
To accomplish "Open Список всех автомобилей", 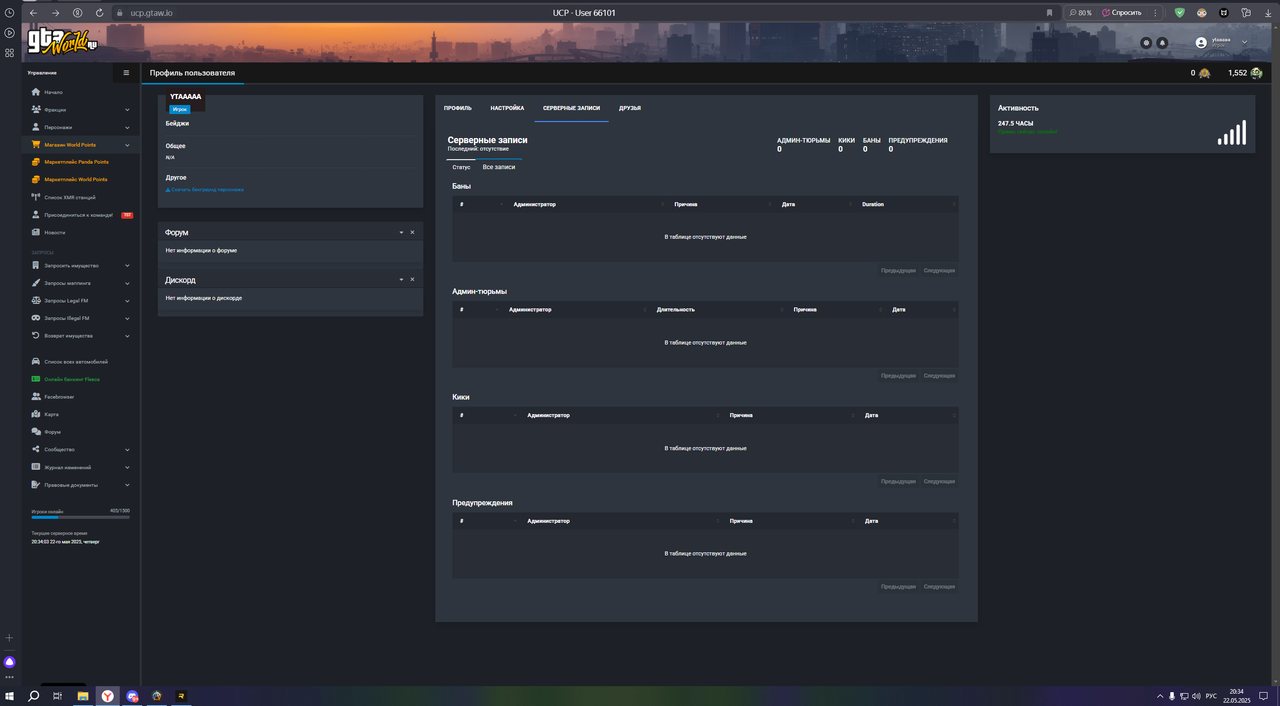I will [x=76, y=362].
